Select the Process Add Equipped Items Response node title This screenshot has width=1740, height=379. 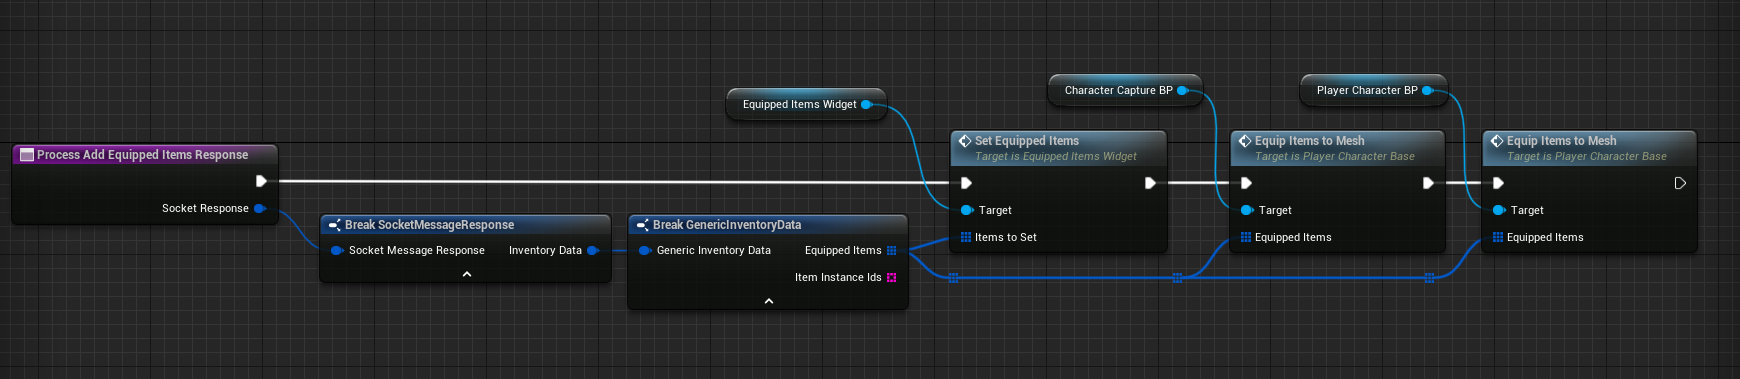[143, 155]
